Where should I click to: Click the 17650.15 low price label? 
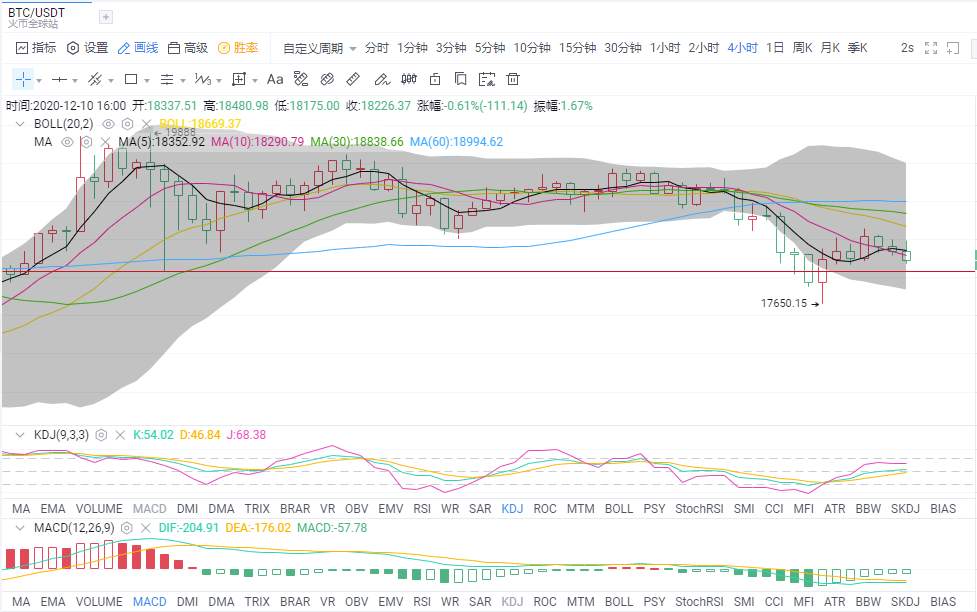(784, 304)
